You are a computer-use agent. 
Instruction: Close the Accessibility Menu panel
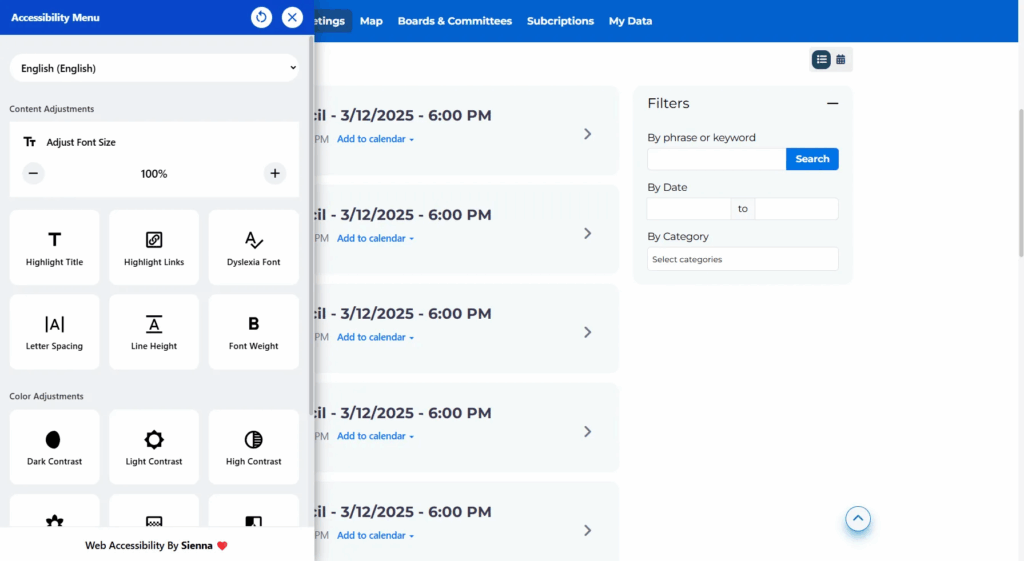coord(292,17)
